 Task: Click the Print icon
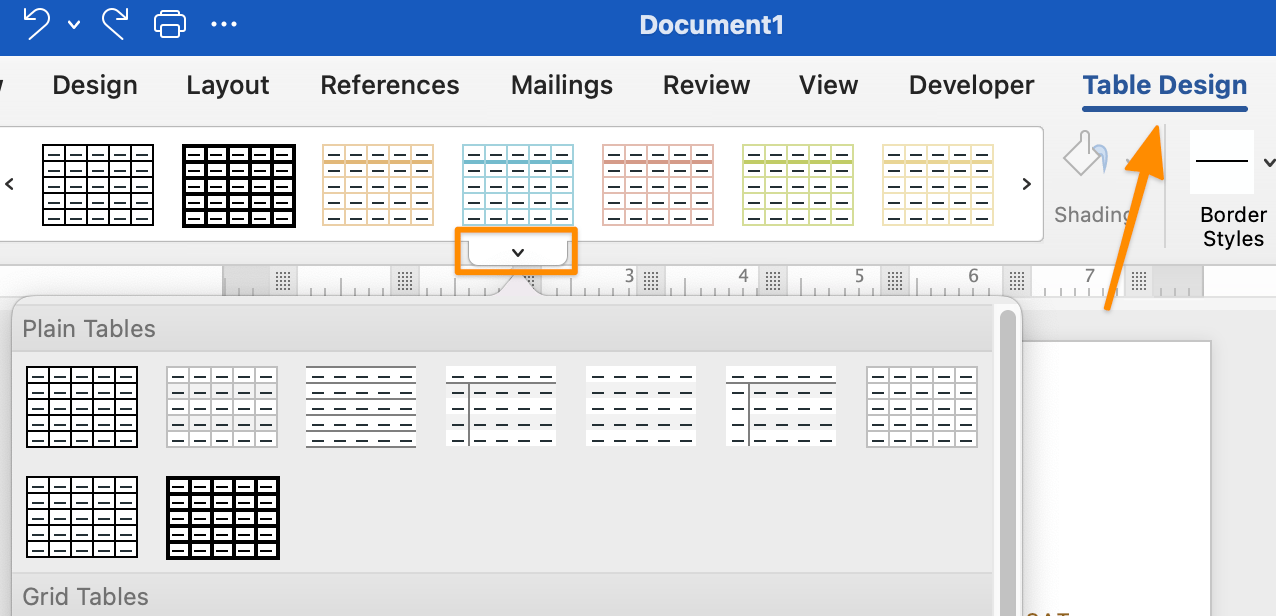170,24
